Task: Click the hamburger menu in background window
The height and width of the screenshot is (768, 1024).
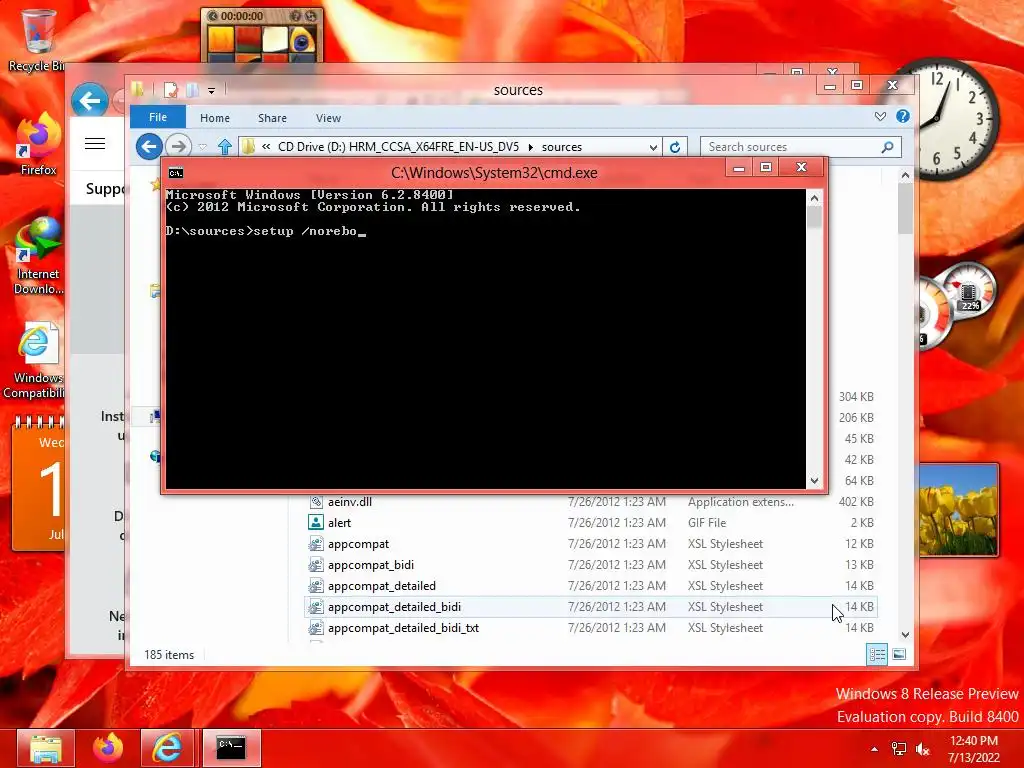Action: click(95, 144)
